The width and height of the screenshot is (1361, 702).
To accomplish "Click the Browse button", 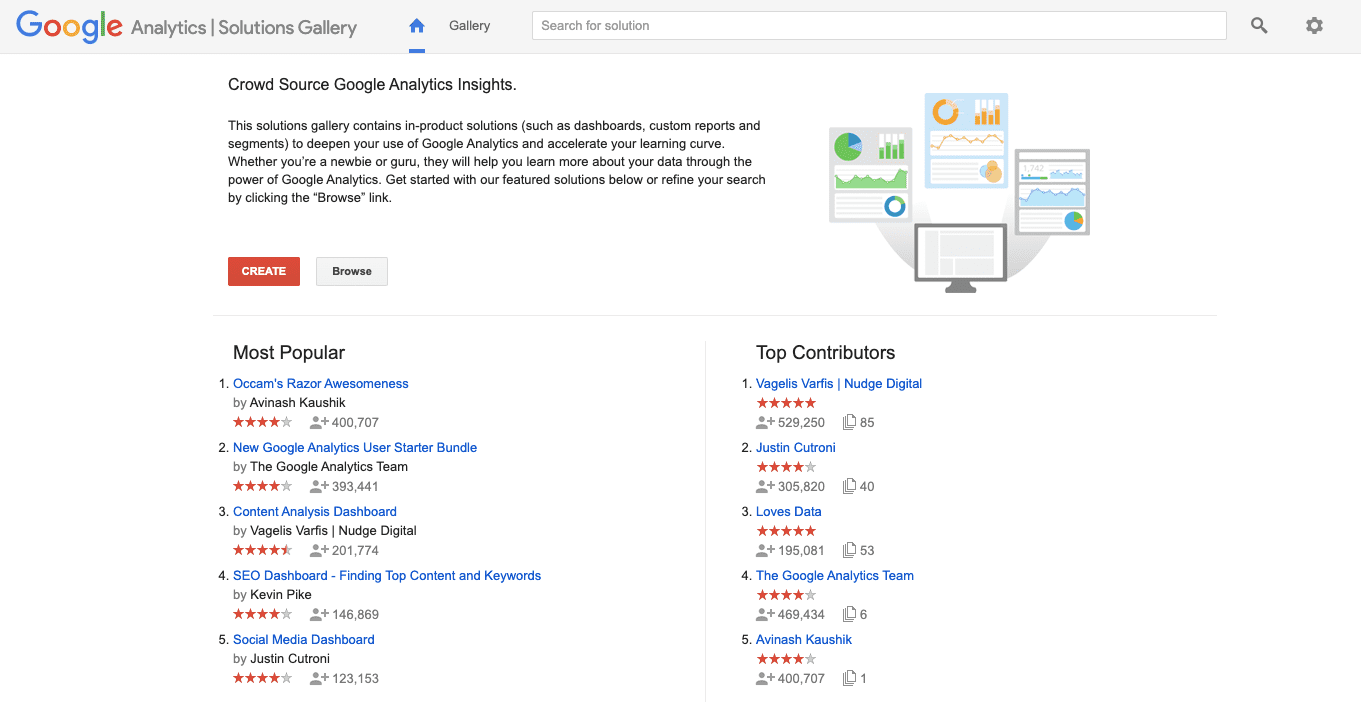I will point(352,271).
